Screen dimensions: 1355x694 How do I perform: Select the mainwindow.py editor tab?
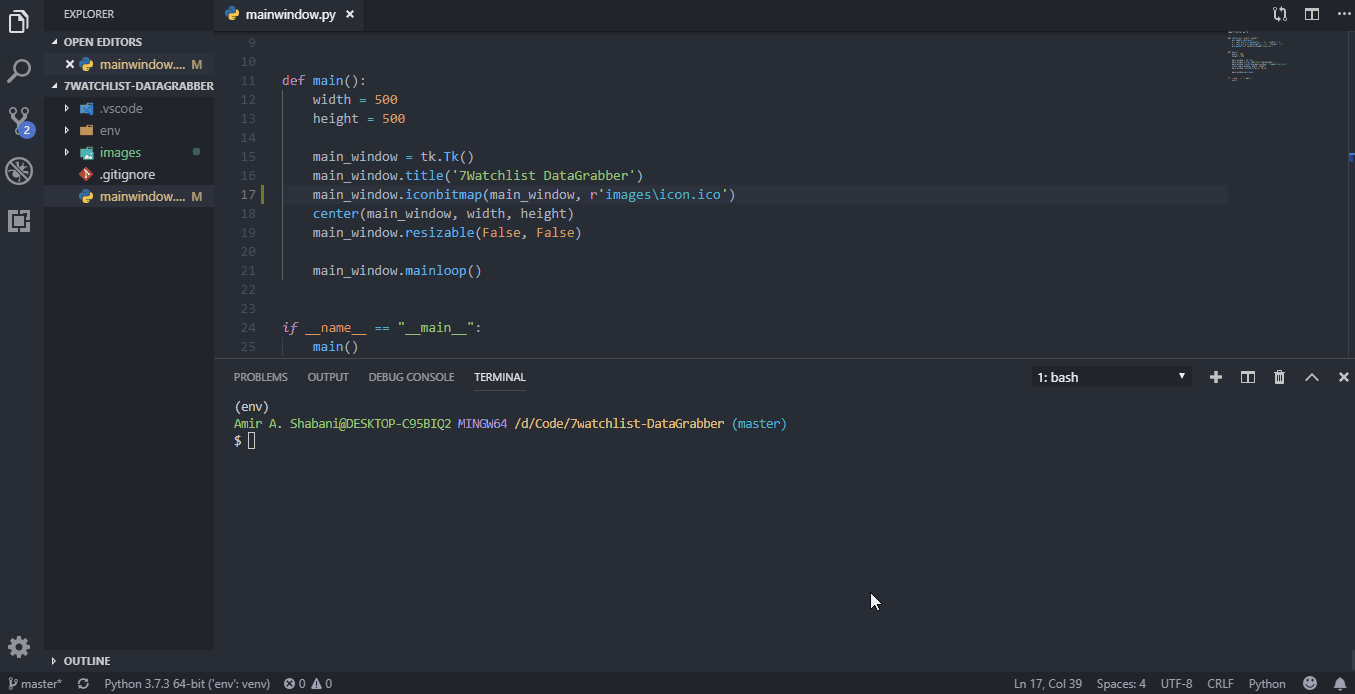point(289,15)
